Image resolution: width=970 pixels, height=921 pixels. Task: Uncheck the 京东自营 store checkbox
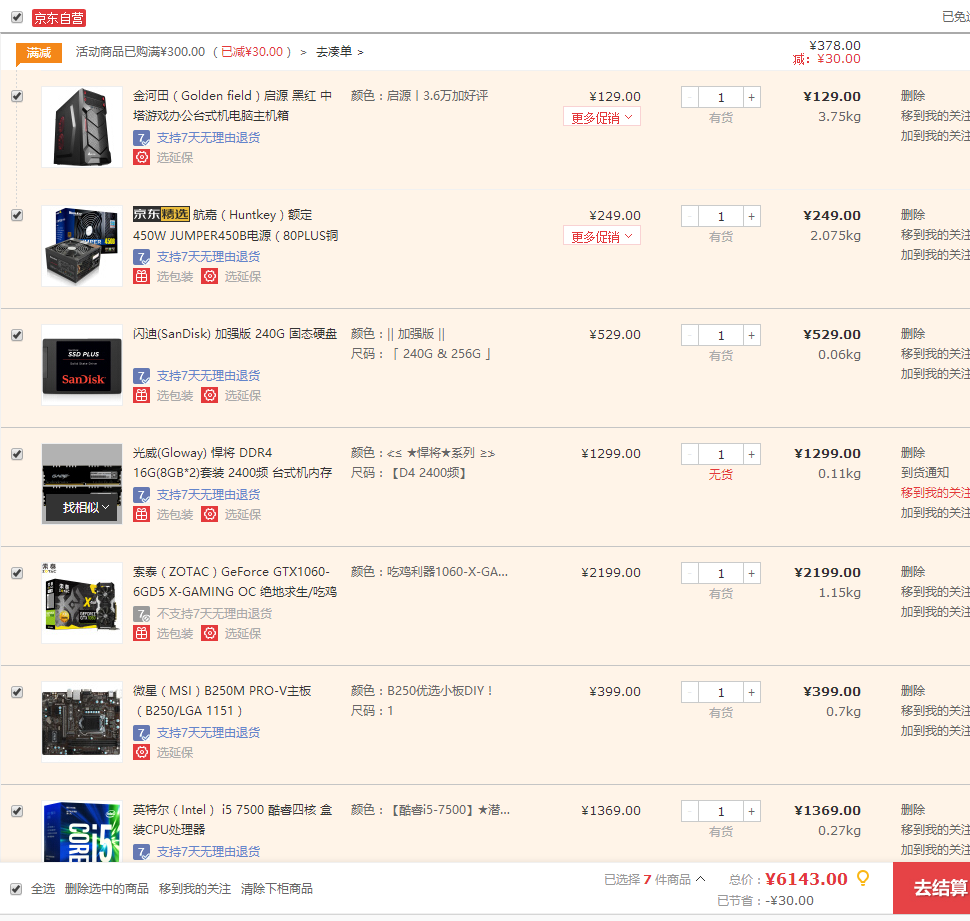pyautogui.click(x=17, y=17)
